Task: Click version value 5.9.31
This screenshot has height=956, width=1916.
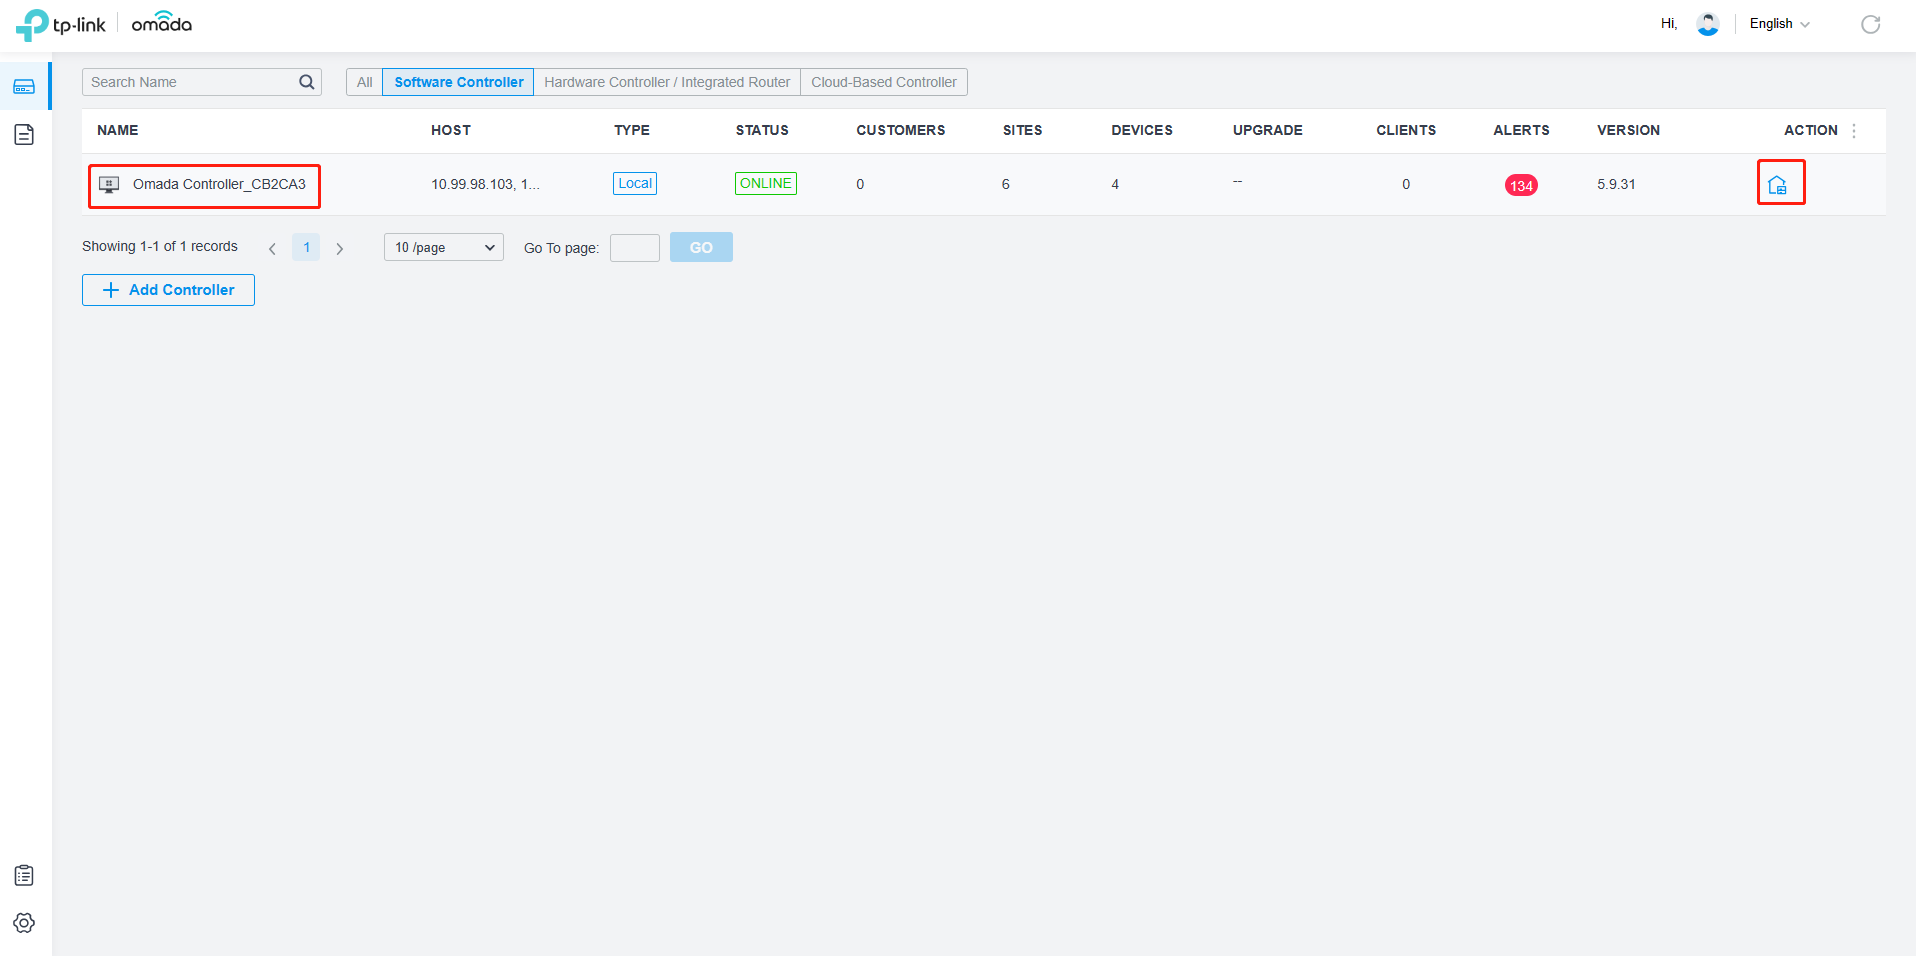Action: pos(1616,185)
